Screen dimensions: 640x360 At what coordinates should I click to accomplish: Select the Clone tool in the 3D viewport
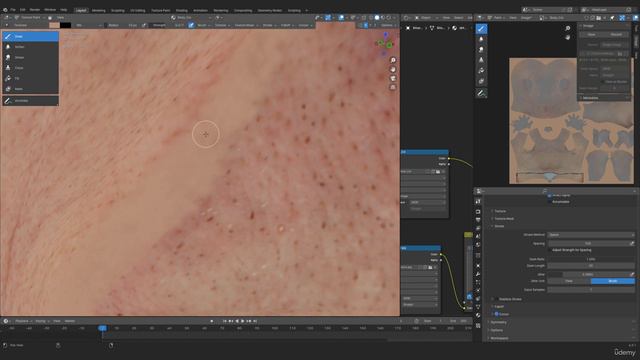[x=30, y=68]
